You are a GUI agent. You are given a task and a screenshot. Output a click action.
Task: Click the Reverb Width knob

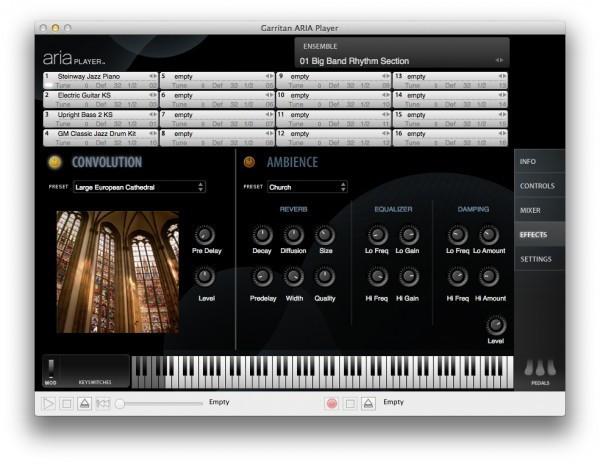point(293,277)
